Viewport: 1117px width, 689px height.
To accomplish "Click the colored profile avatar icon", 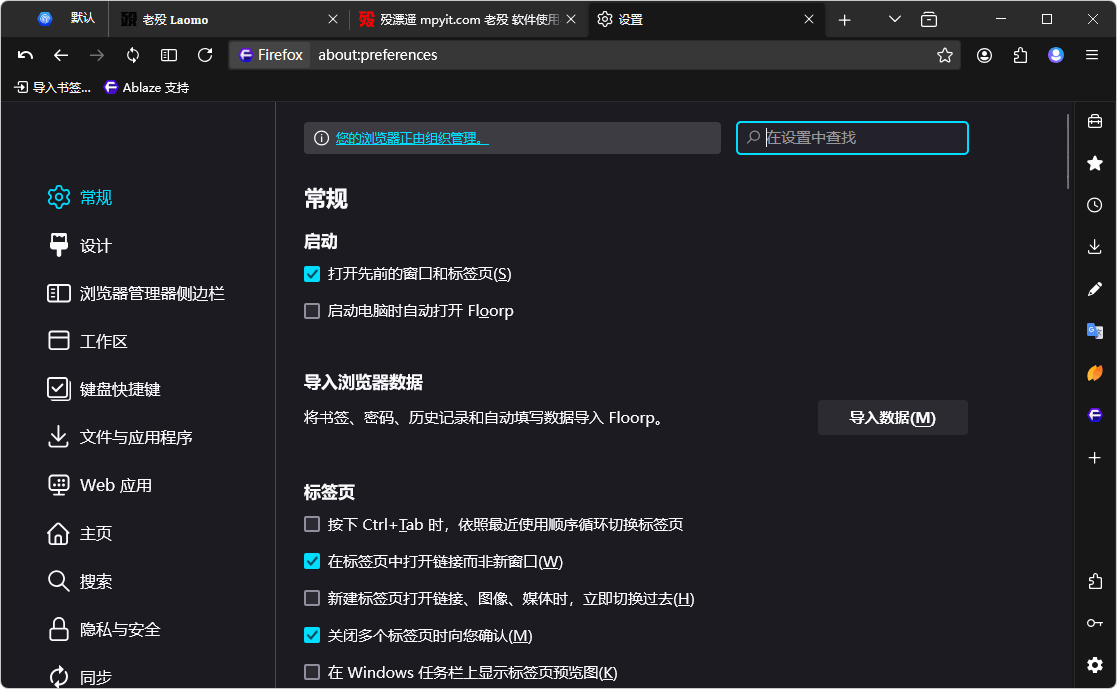I will 1056,55.
